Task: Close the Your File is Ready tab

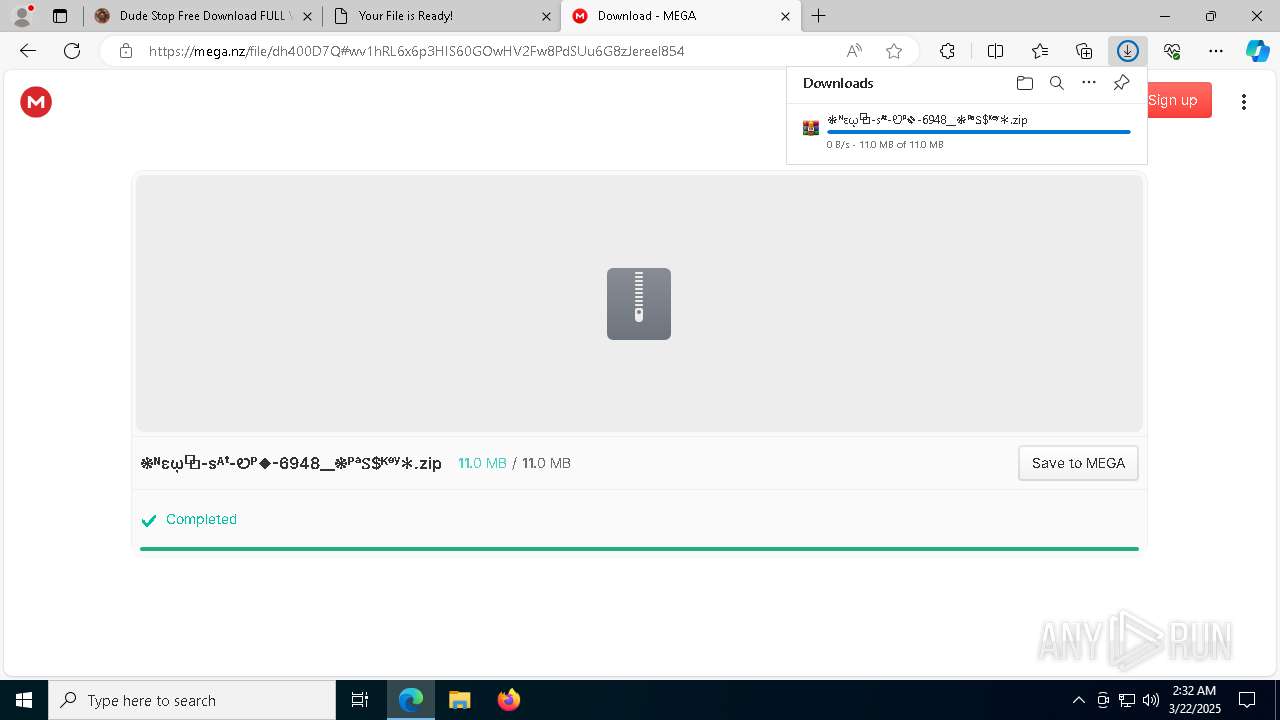Action: (x=546, y=16)
